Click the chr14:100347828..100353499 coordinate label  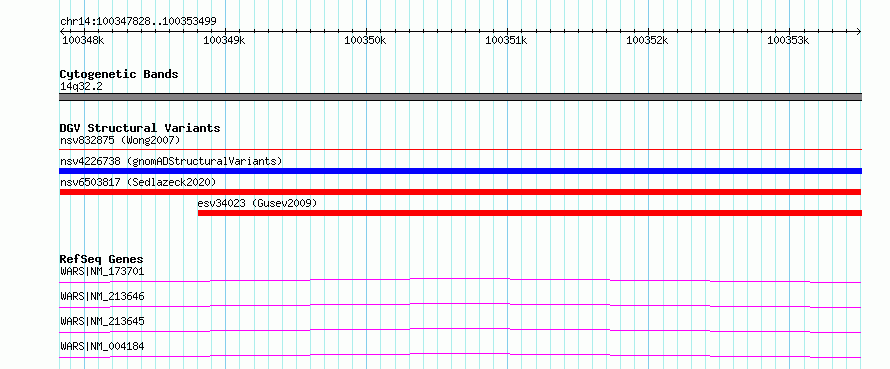[138, 22]
